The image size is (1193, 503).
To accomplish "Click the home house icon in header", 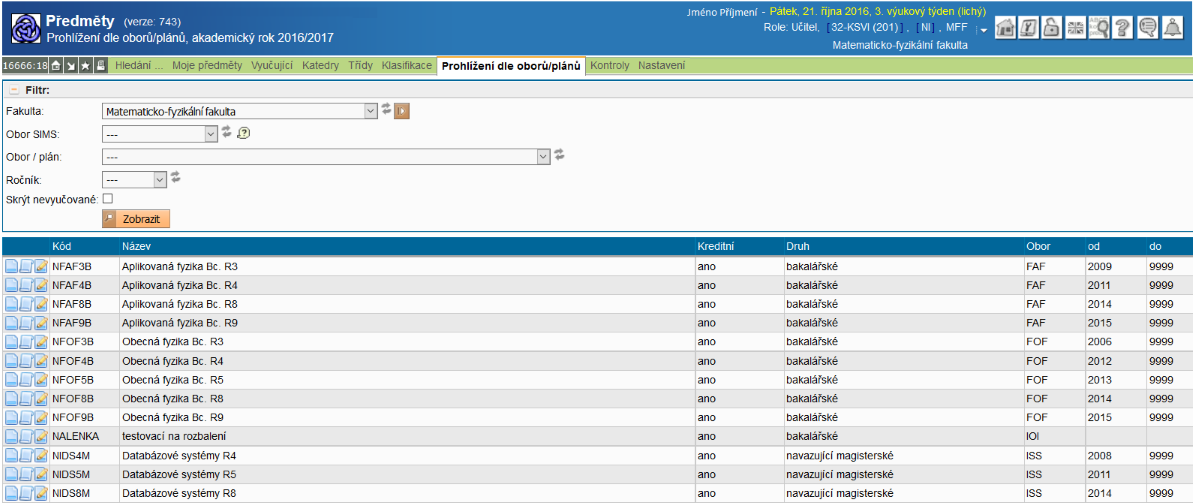I will tap(1005, 28).
